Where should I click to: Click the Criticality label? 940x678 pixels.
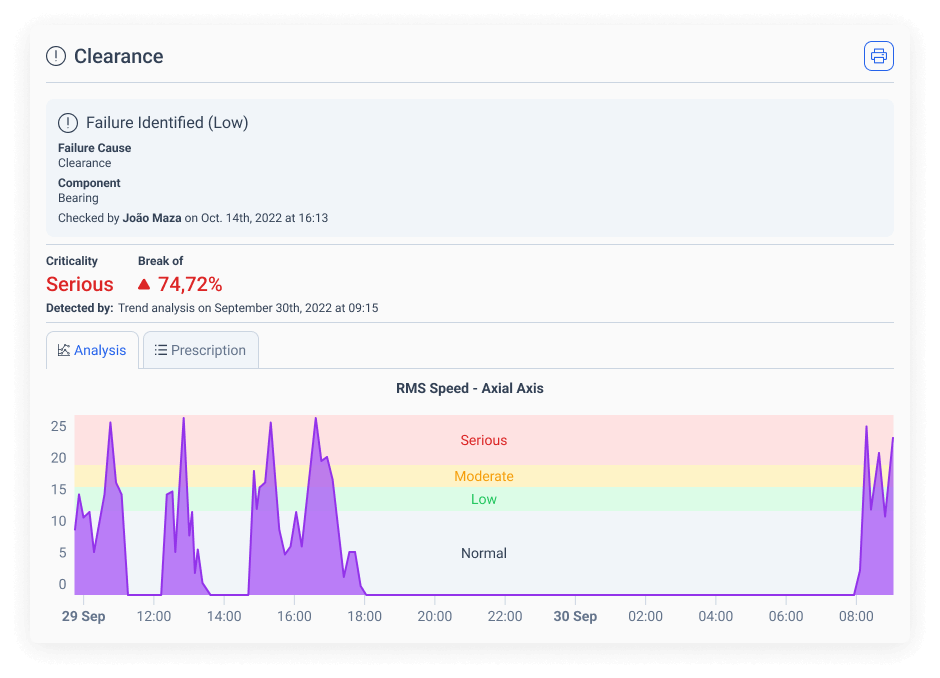(x=72, y=261)
